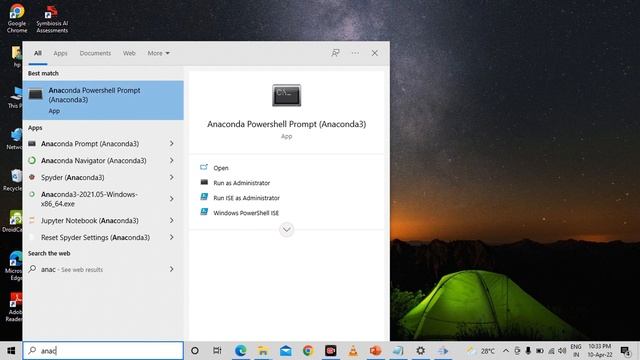Viewport: 640px width, 360px height.
Task: Click the Spyder app icon in results
Action: tap(32, 177)
